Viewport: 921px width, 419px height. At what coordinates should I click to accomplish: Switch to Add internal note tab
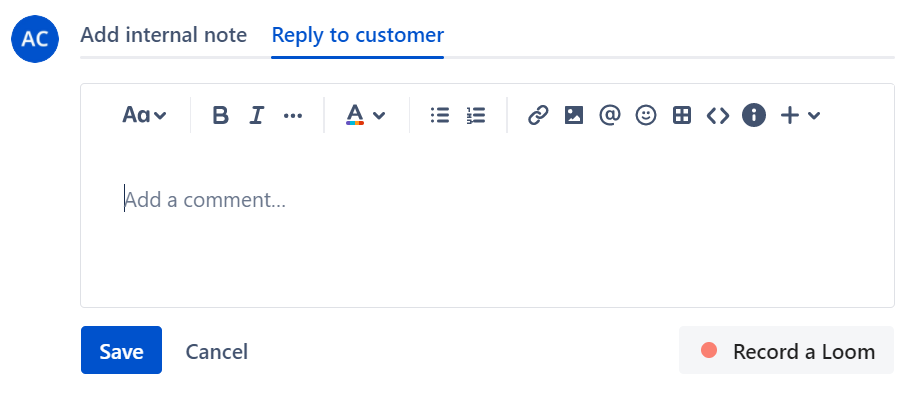pos(163,35)
